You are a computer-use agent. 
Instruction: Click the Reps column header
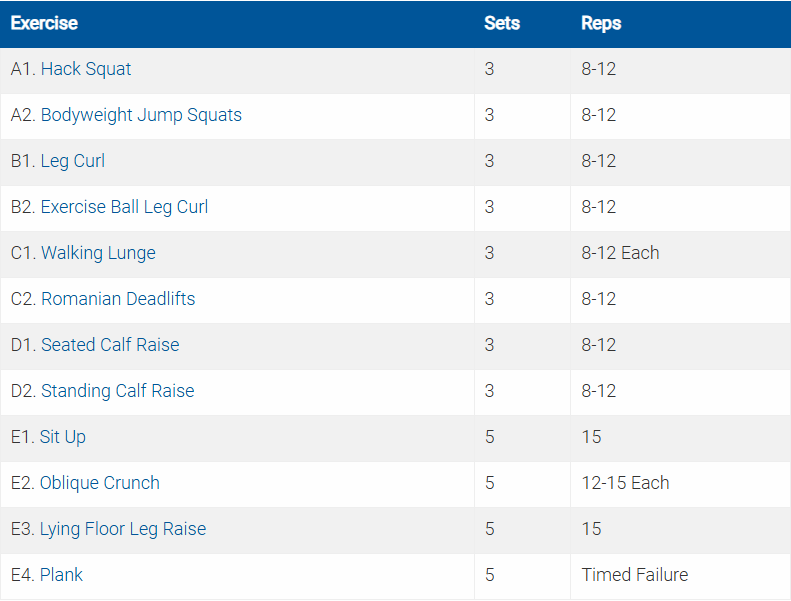[x=601, y=23]
